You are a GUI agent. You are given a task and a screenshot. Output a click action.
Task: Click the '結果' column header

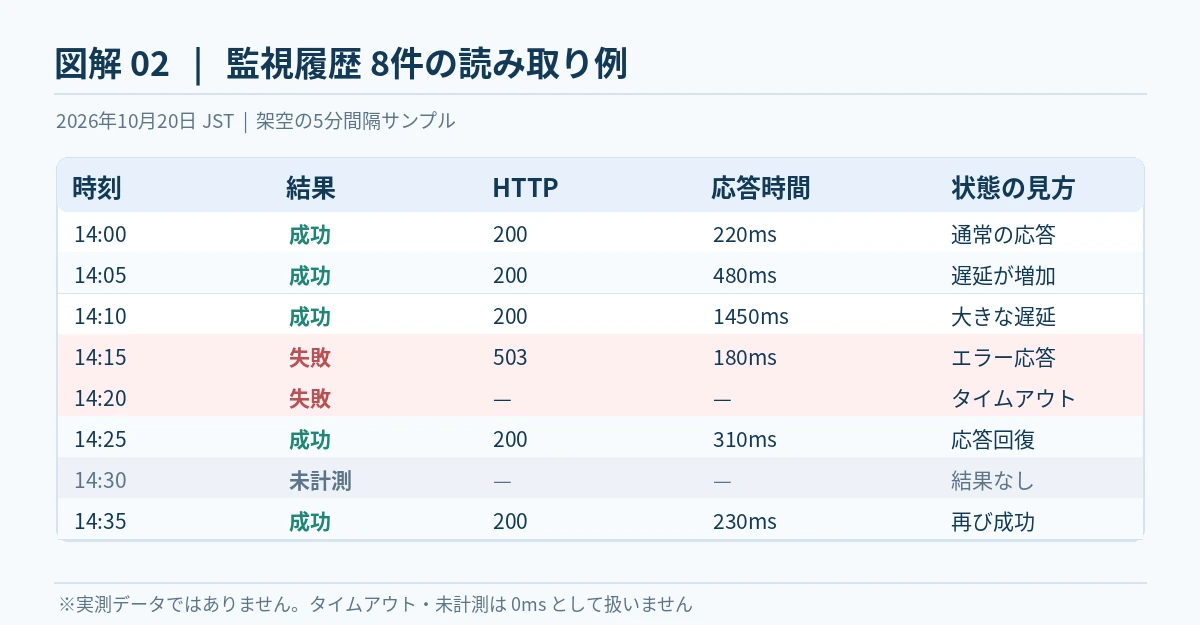311,188
